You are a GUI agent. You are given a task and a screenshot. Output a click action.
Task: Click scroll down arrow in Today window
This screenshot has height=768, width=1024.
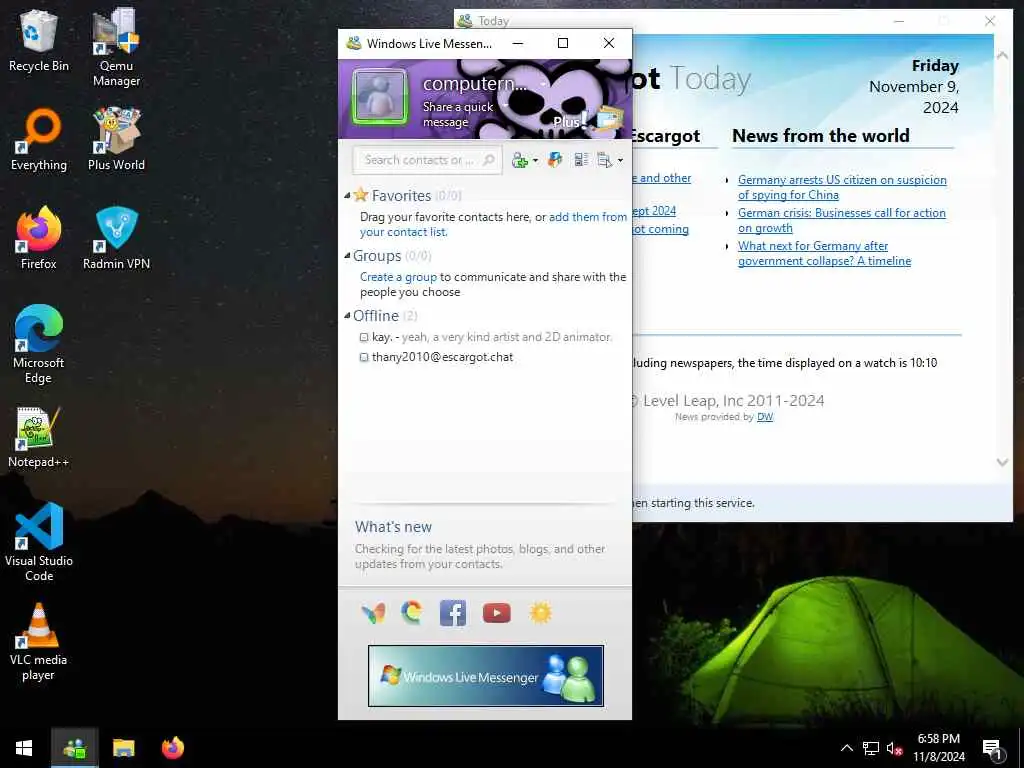pyautogui.click(x=1002, y=462)
